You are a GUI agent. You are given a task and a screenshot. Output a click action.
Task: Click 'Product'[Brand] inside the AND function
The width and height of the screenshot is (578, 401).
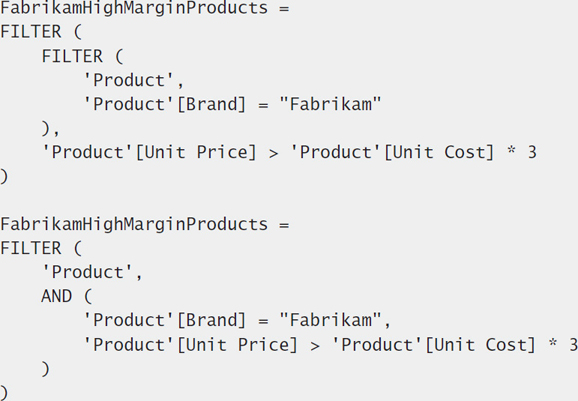click(x=164, y=320)
